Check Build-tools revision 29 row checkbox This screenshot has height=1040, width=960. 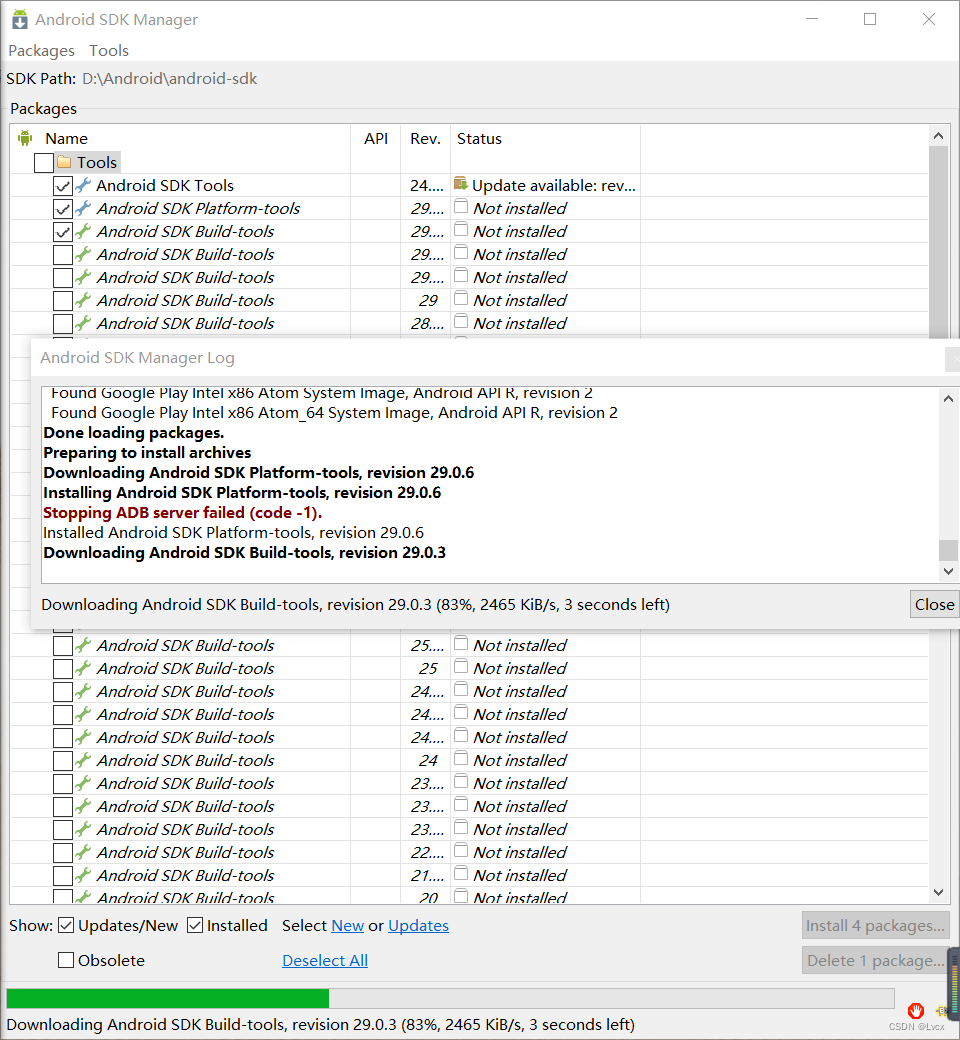point(63,301)
